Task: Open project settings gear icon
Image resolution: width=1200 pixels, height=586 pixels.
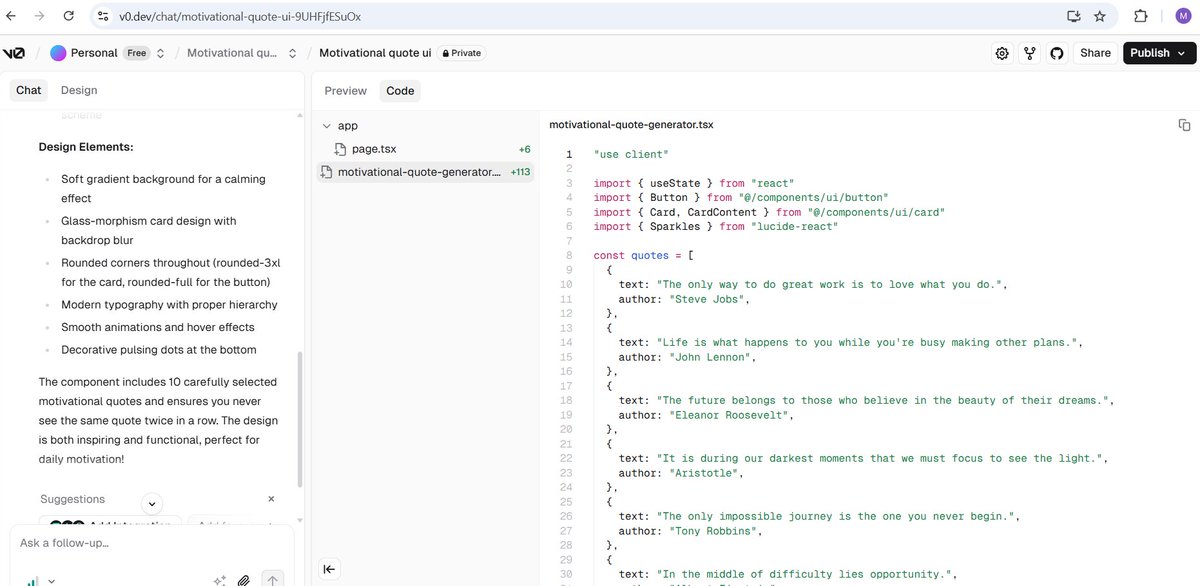Action: coord(1002,53)
